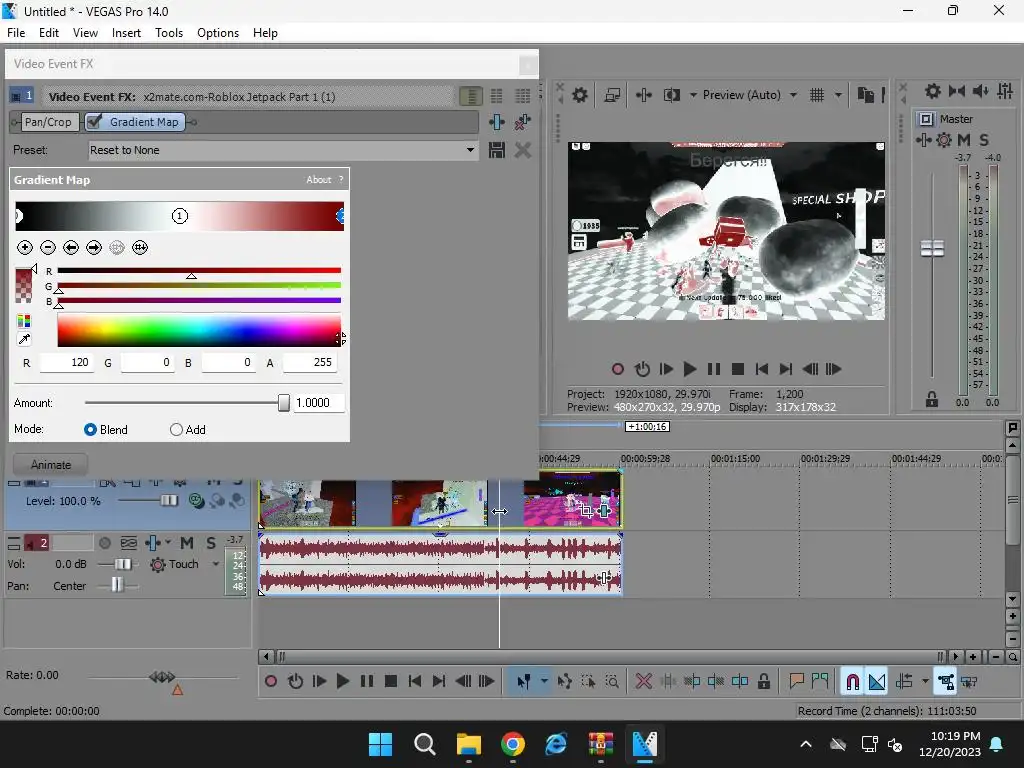Select the Pan/Crop chain button
Viewport: 1024px width, 768px height.
point(48,122)
